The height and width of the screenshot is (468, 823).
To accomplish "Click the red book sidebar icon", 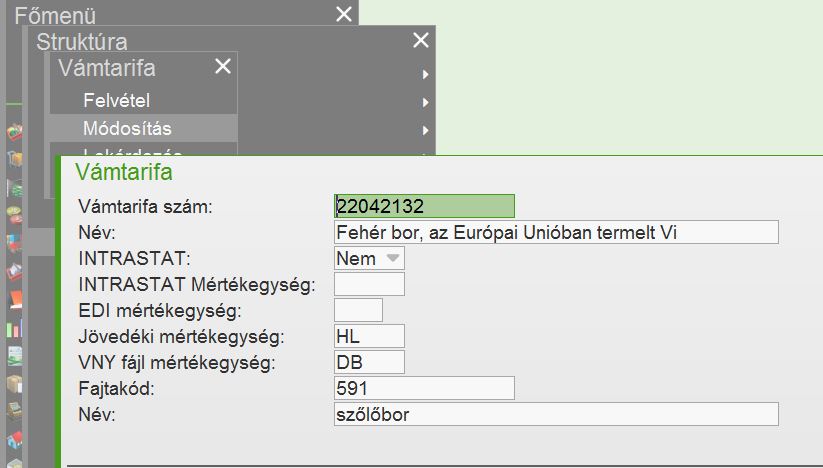I will pyautogui.click(x=14, y=300).
